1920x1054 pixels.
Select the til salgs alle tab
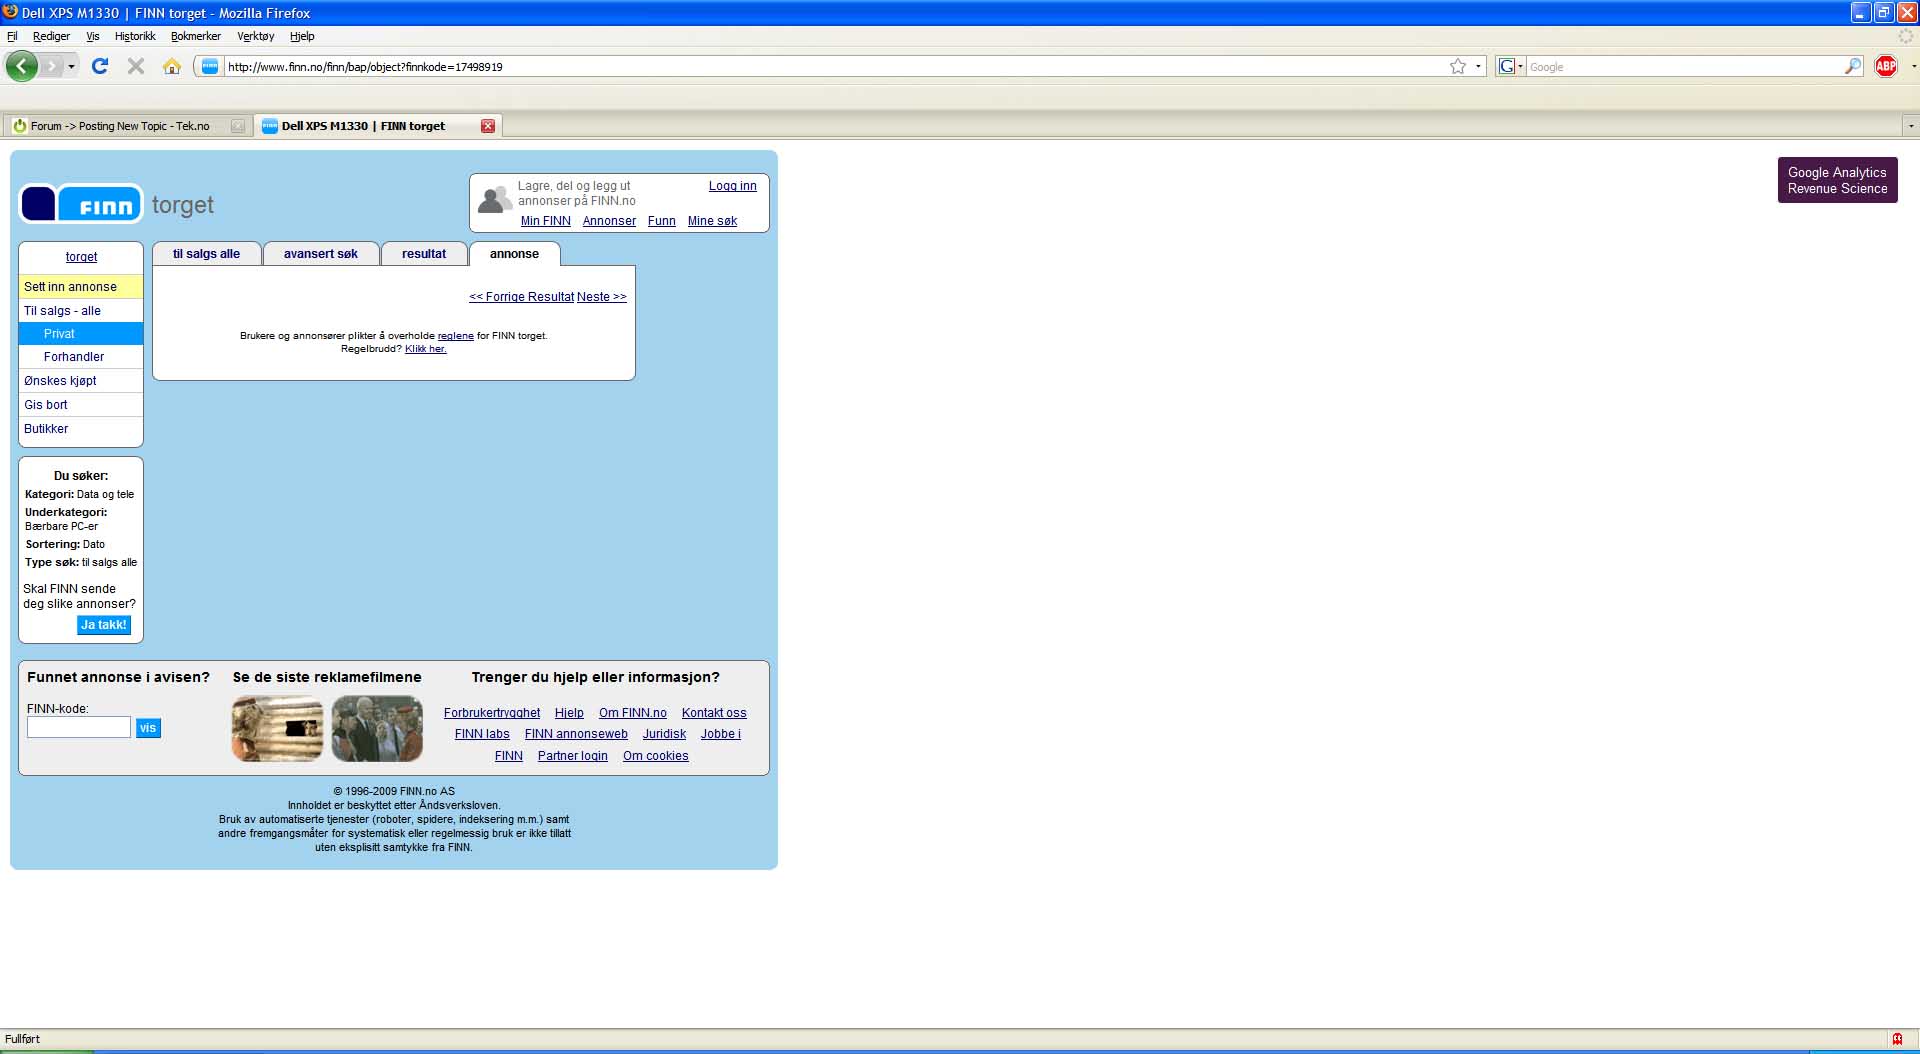coord(206,254)
